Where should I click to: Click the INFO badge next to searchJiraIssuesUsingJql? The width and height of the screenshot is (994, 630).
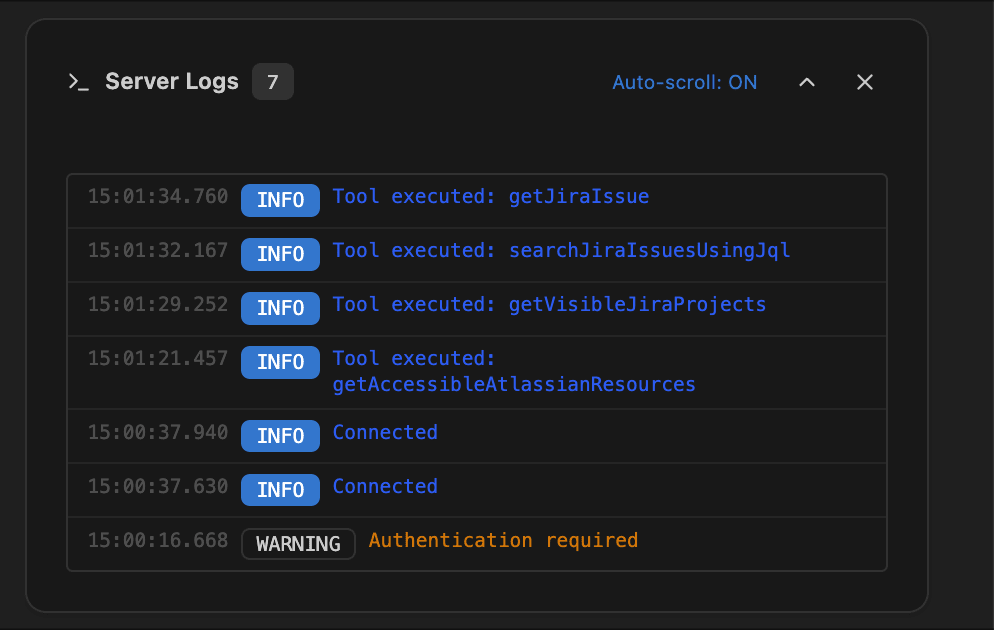[280, 254]
